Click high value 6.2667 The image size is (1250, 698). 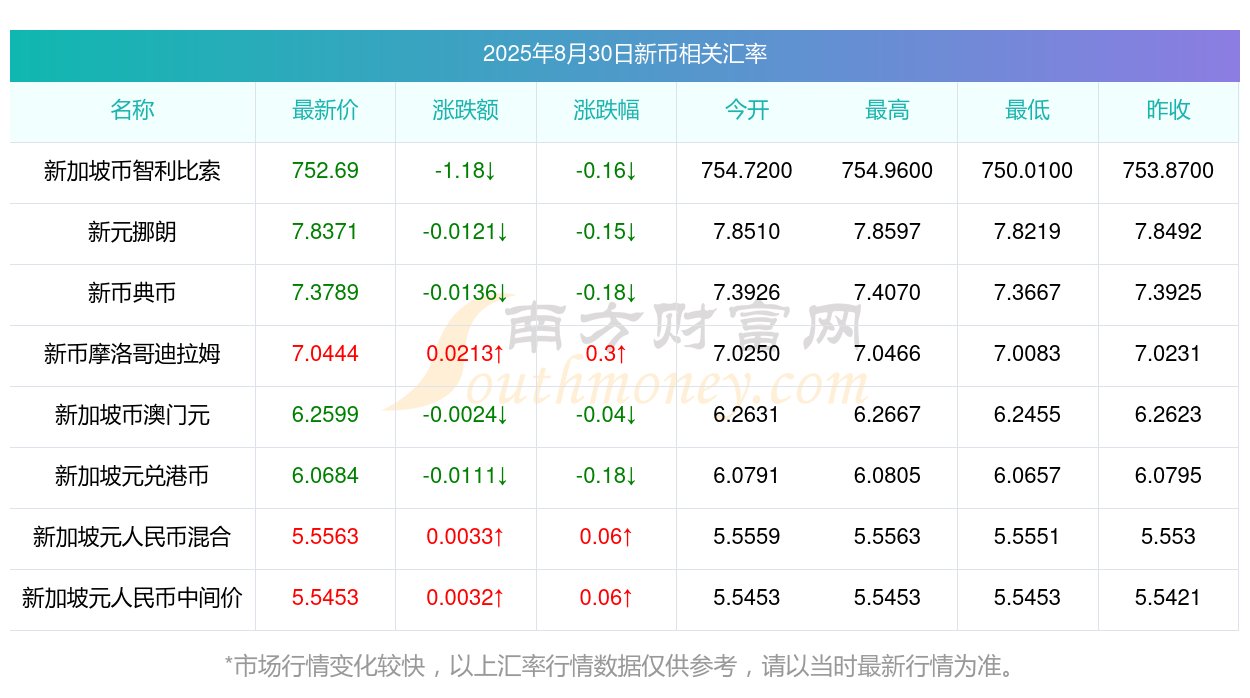coord(887,415)
